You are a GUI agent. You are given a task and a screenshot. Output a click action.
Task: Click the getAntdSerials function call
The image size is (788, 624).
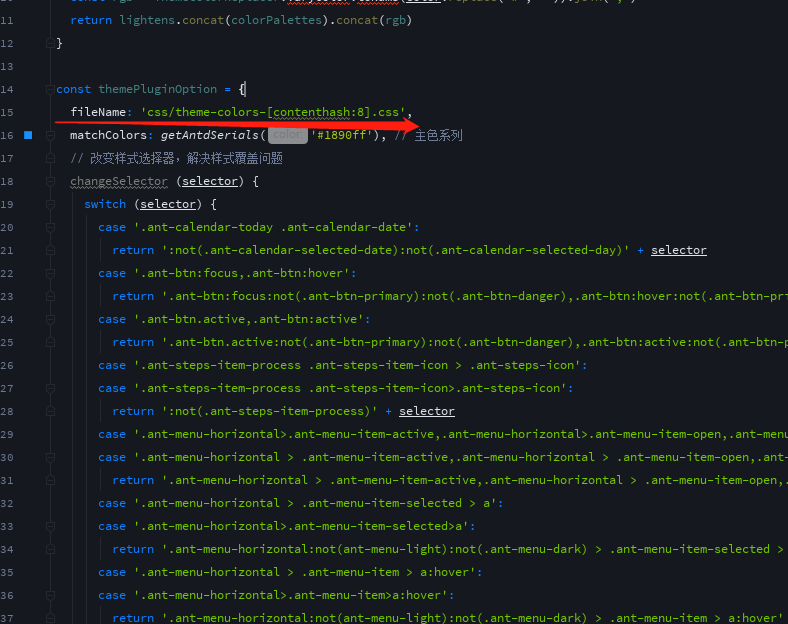click(x=210, y=135)
